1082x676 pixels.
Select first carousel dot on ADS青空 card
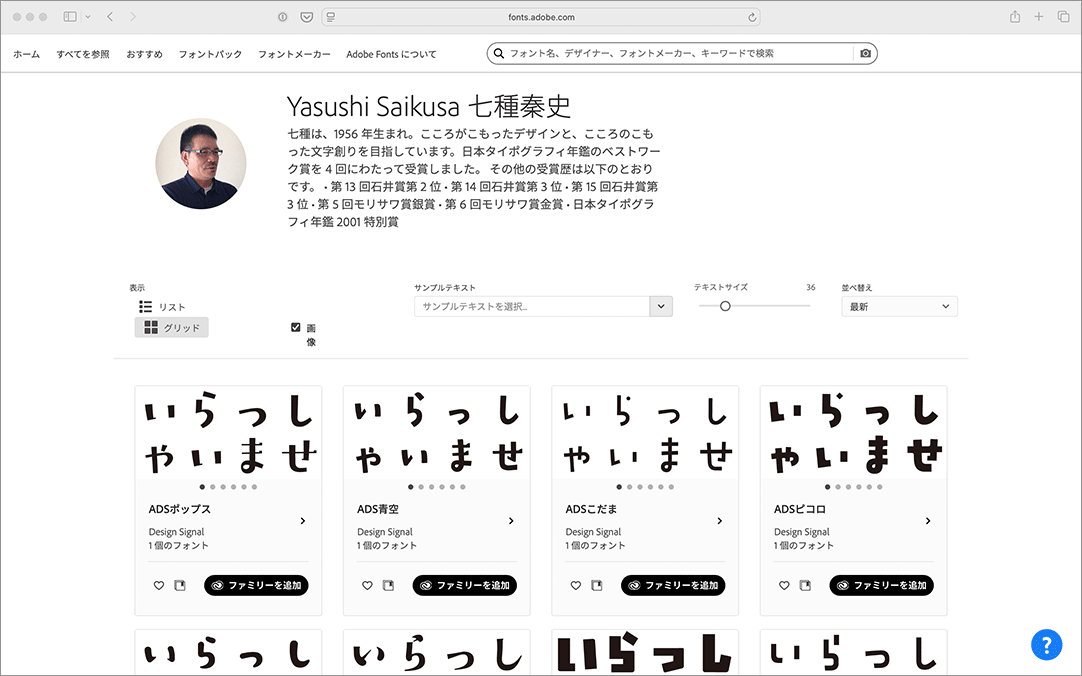(411, 487)
